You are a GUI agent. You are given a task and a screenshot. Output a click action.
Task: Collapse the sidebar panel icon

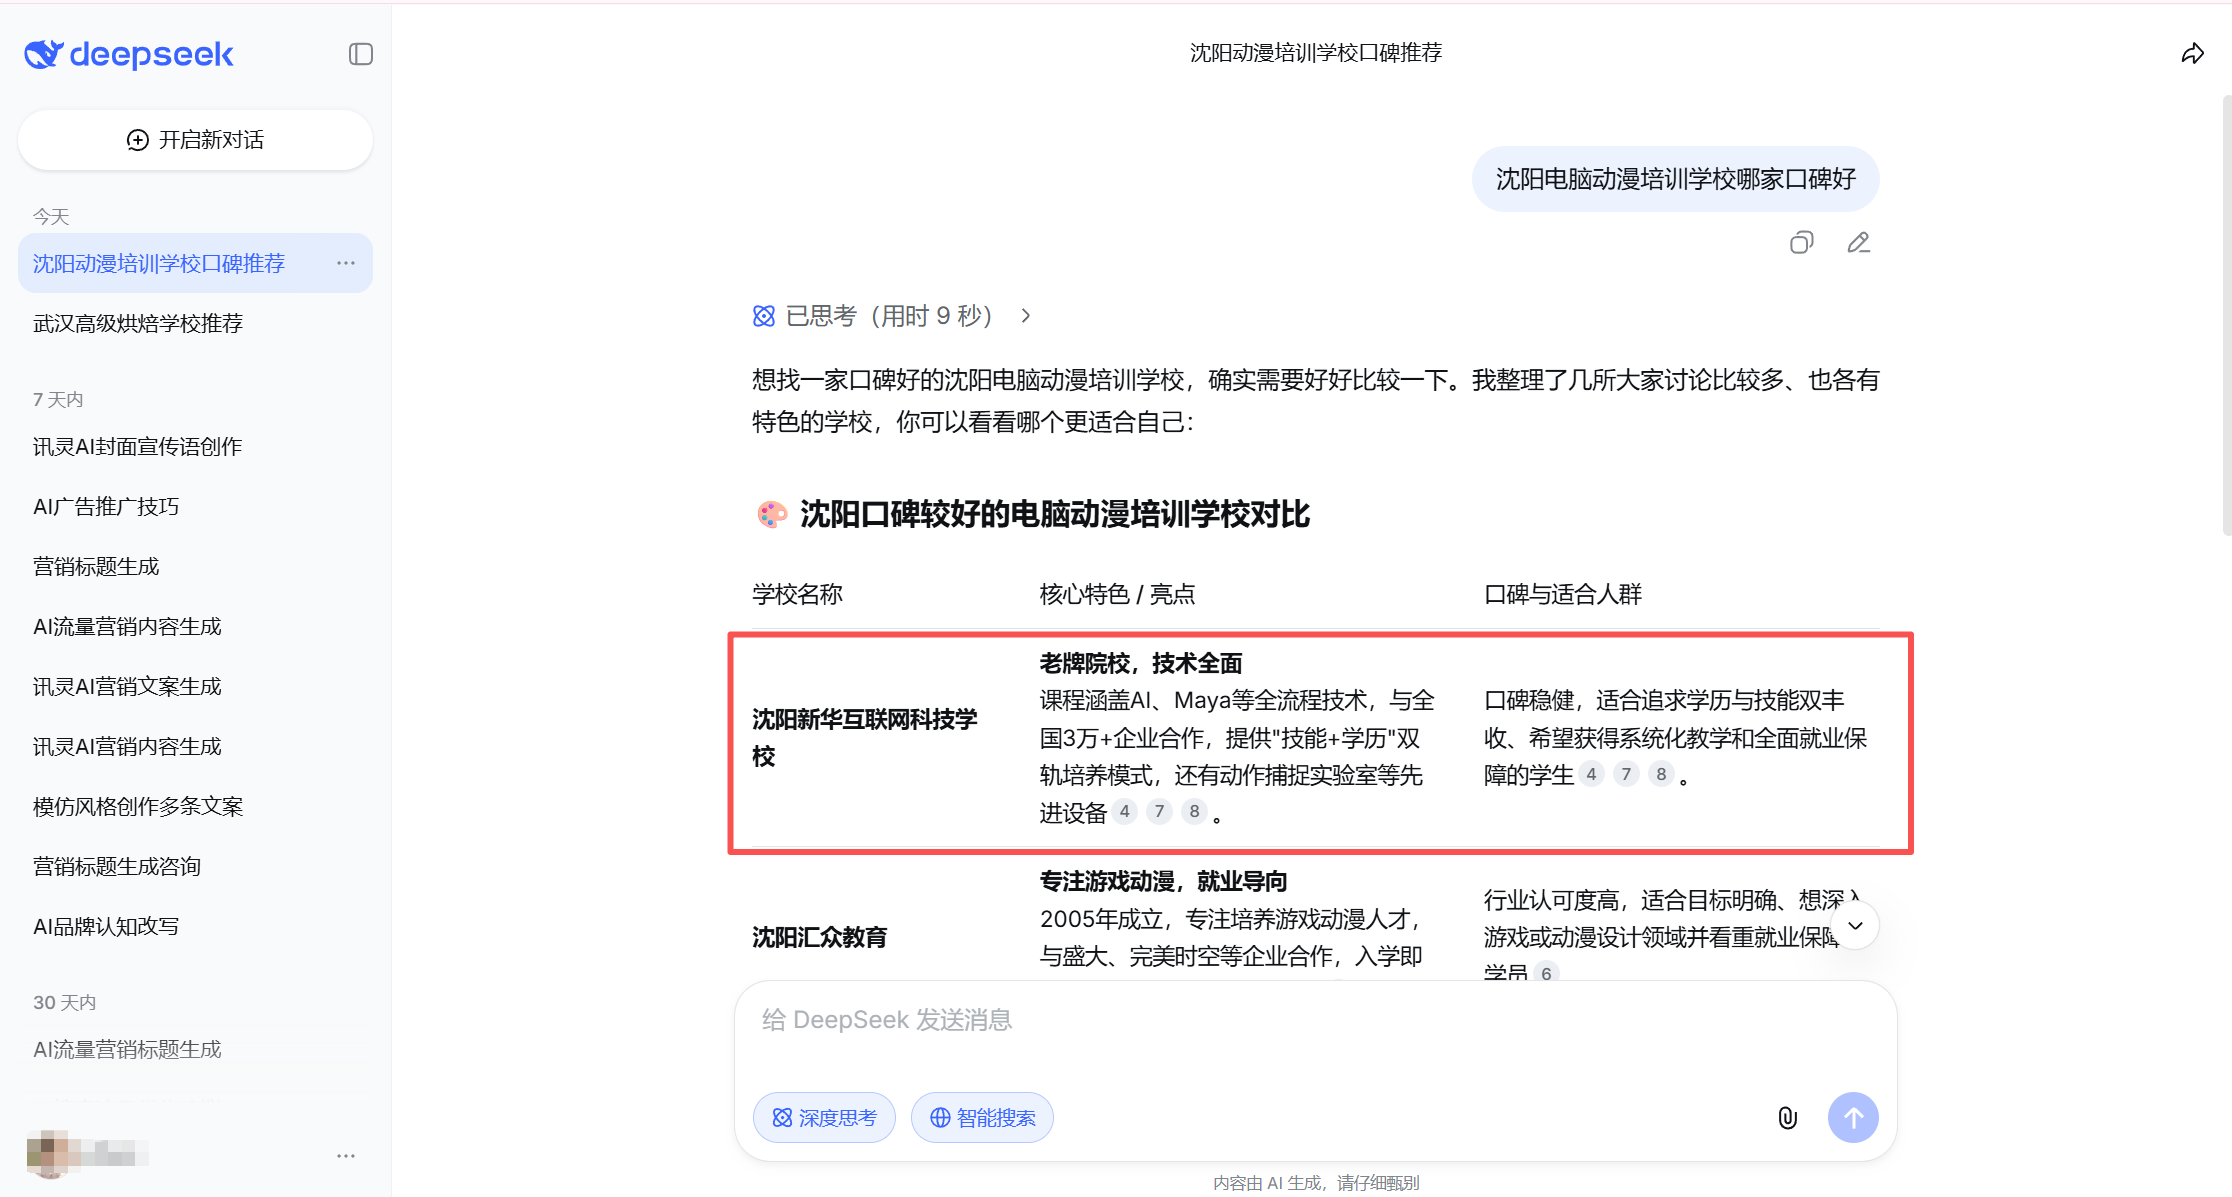click(360, 54)
